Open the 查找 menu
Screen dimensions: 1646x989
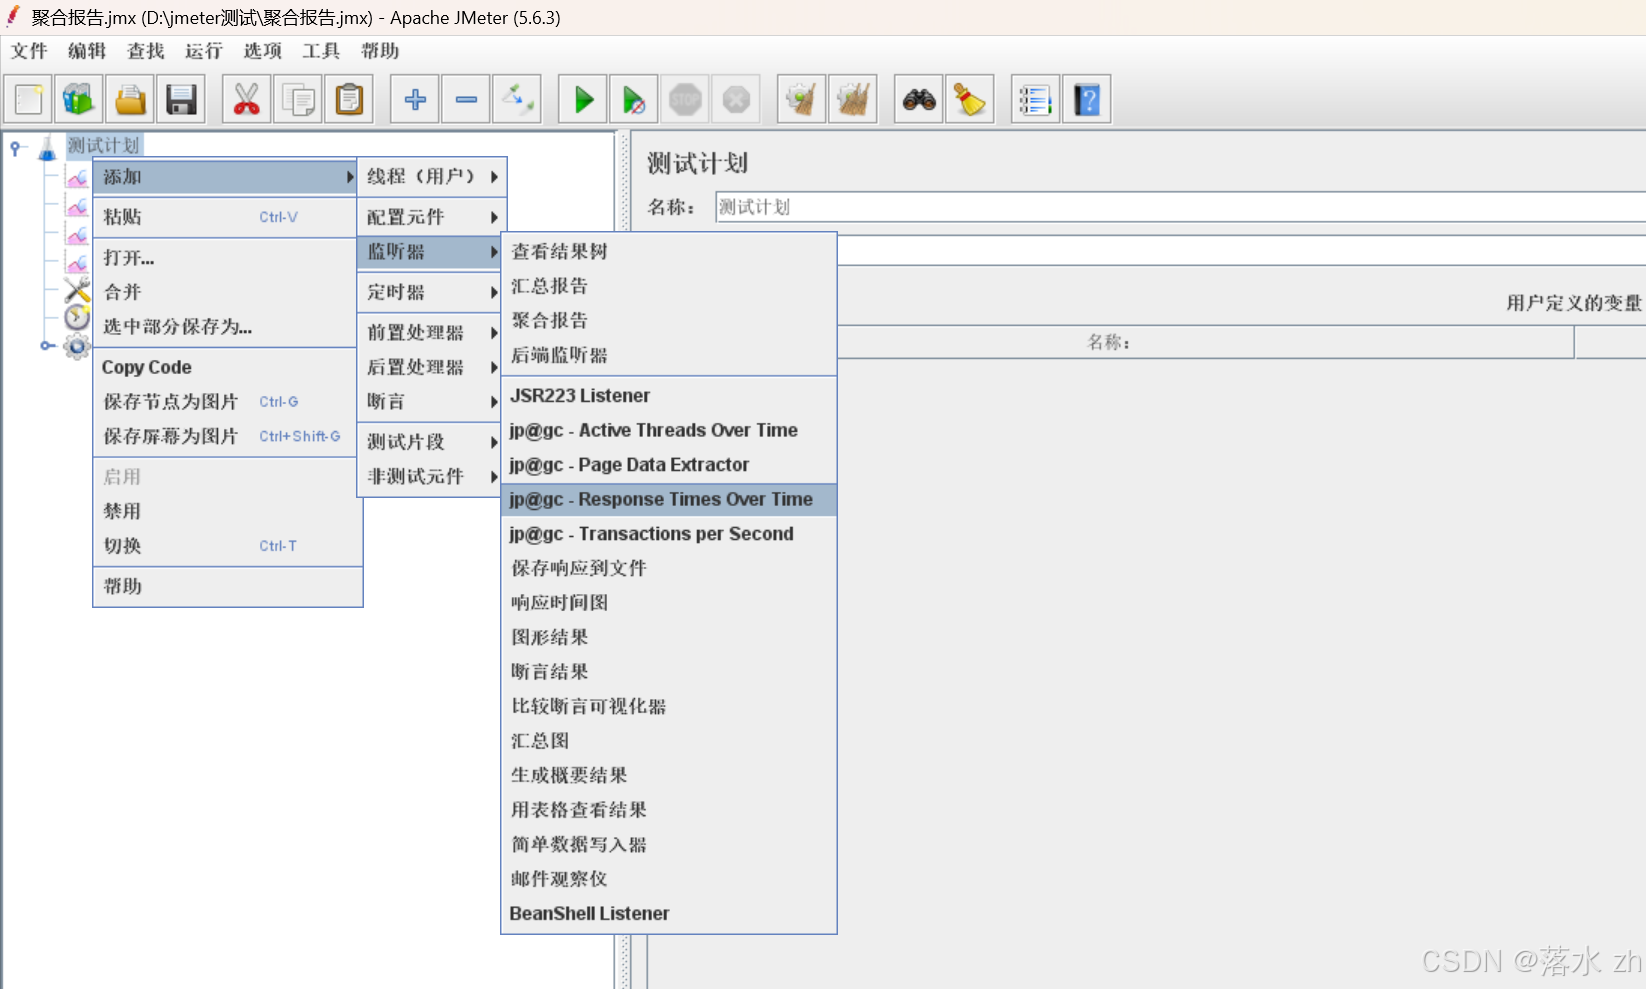146,51
